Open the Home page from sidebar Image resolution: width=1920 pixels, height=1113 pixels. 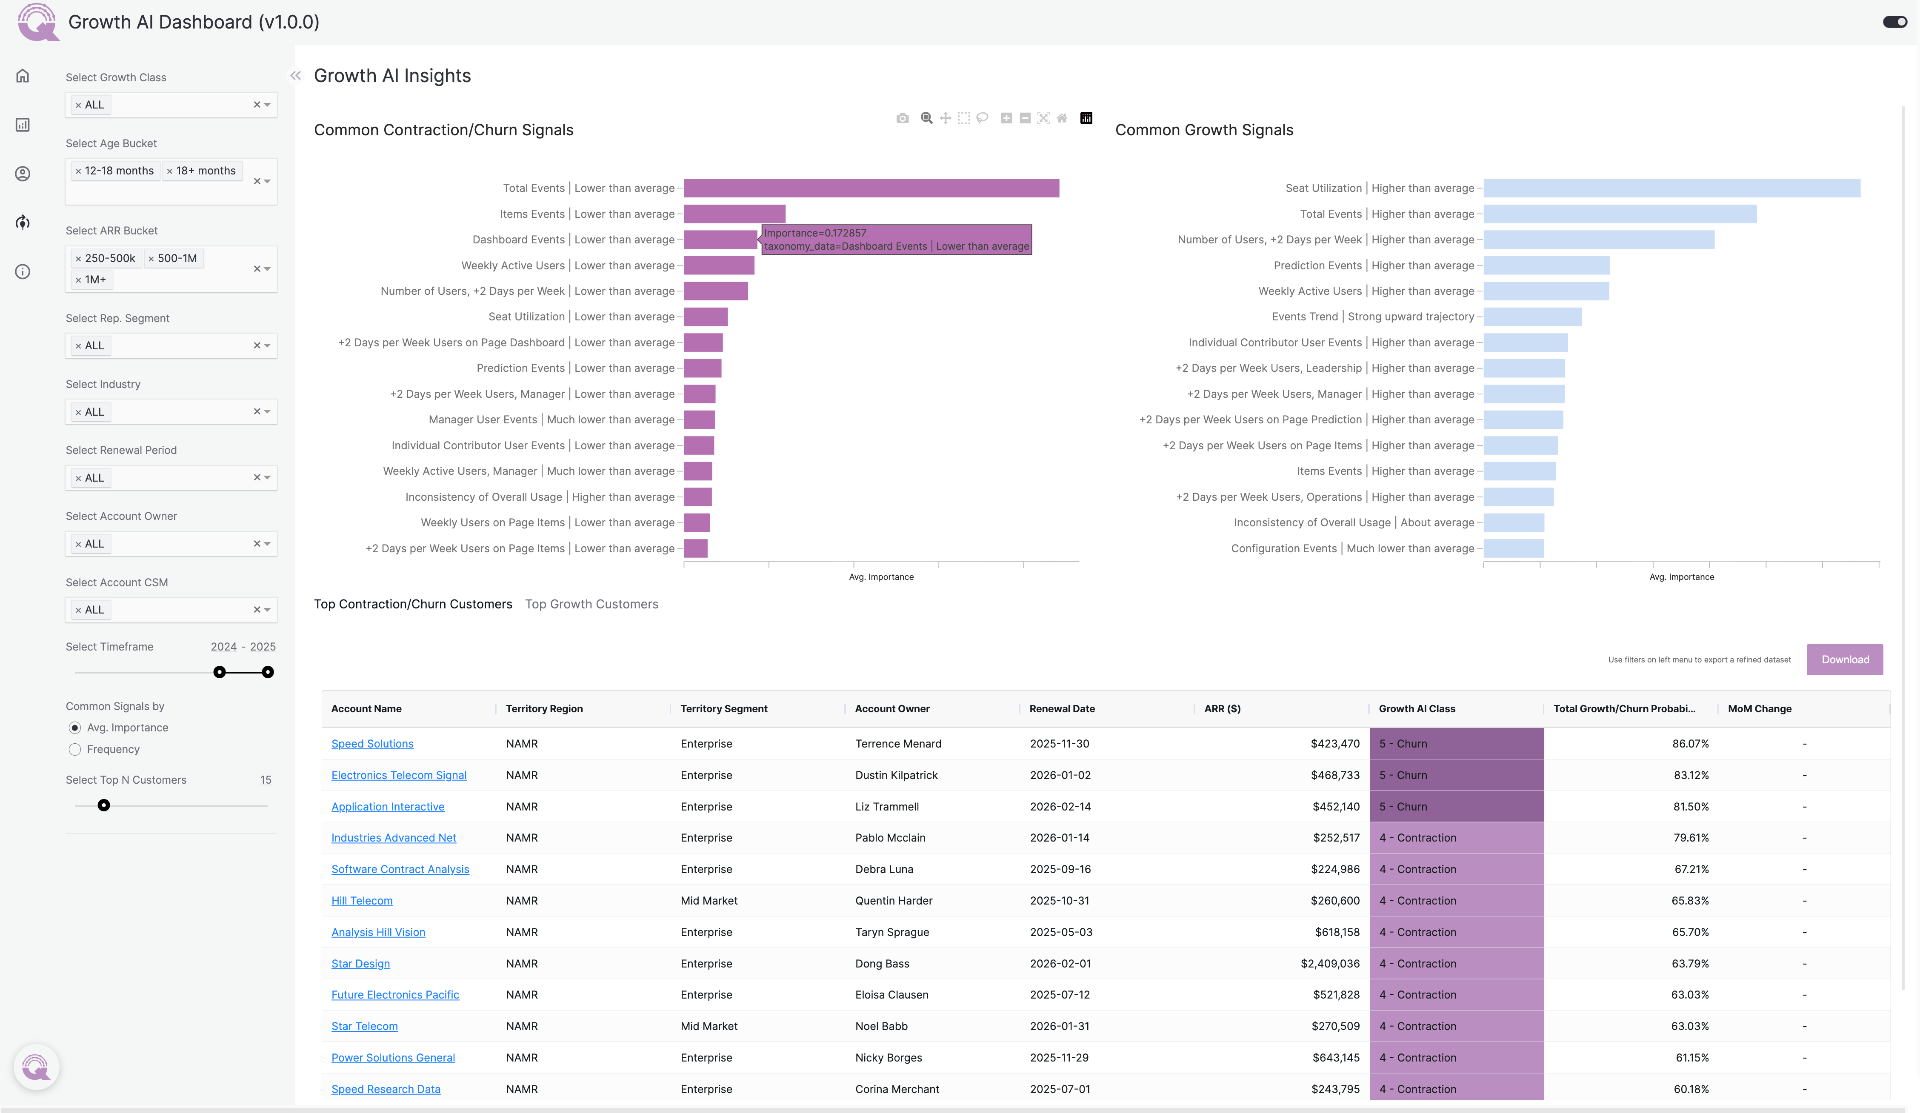click(23, 76)
